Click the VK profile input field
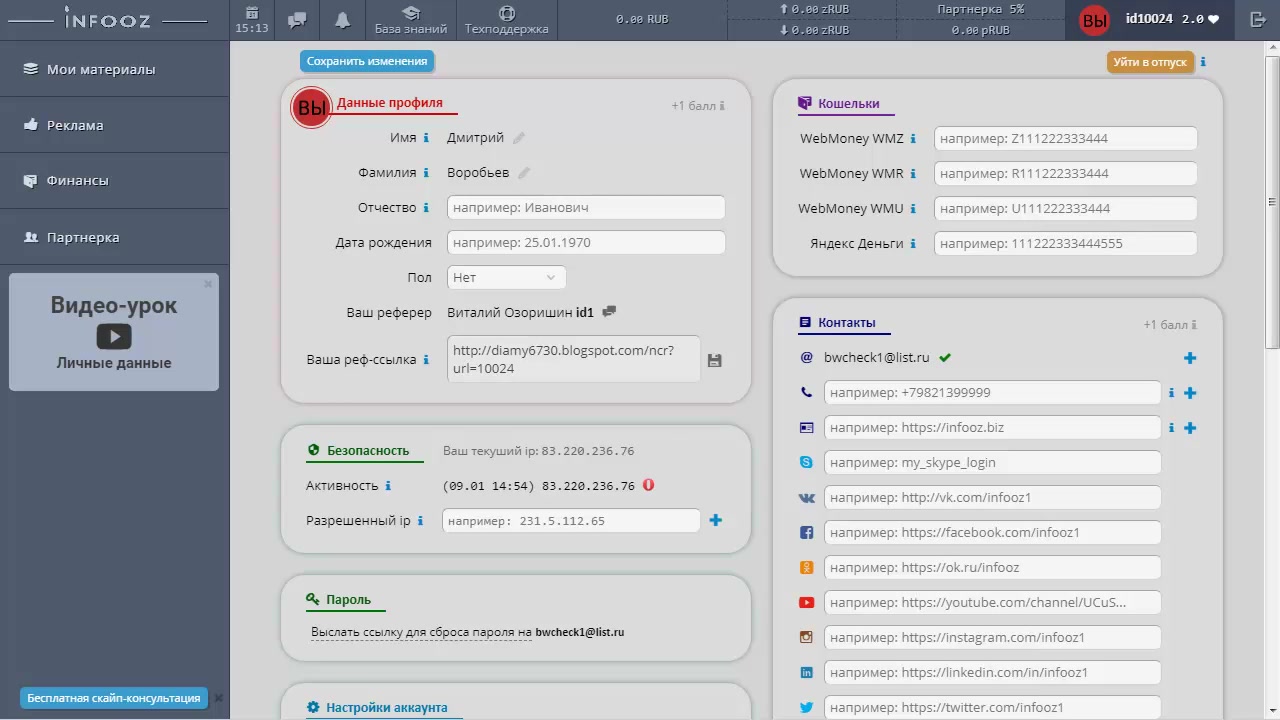The height and width of the screenshot is (720, 1280). tap(993, 498)
